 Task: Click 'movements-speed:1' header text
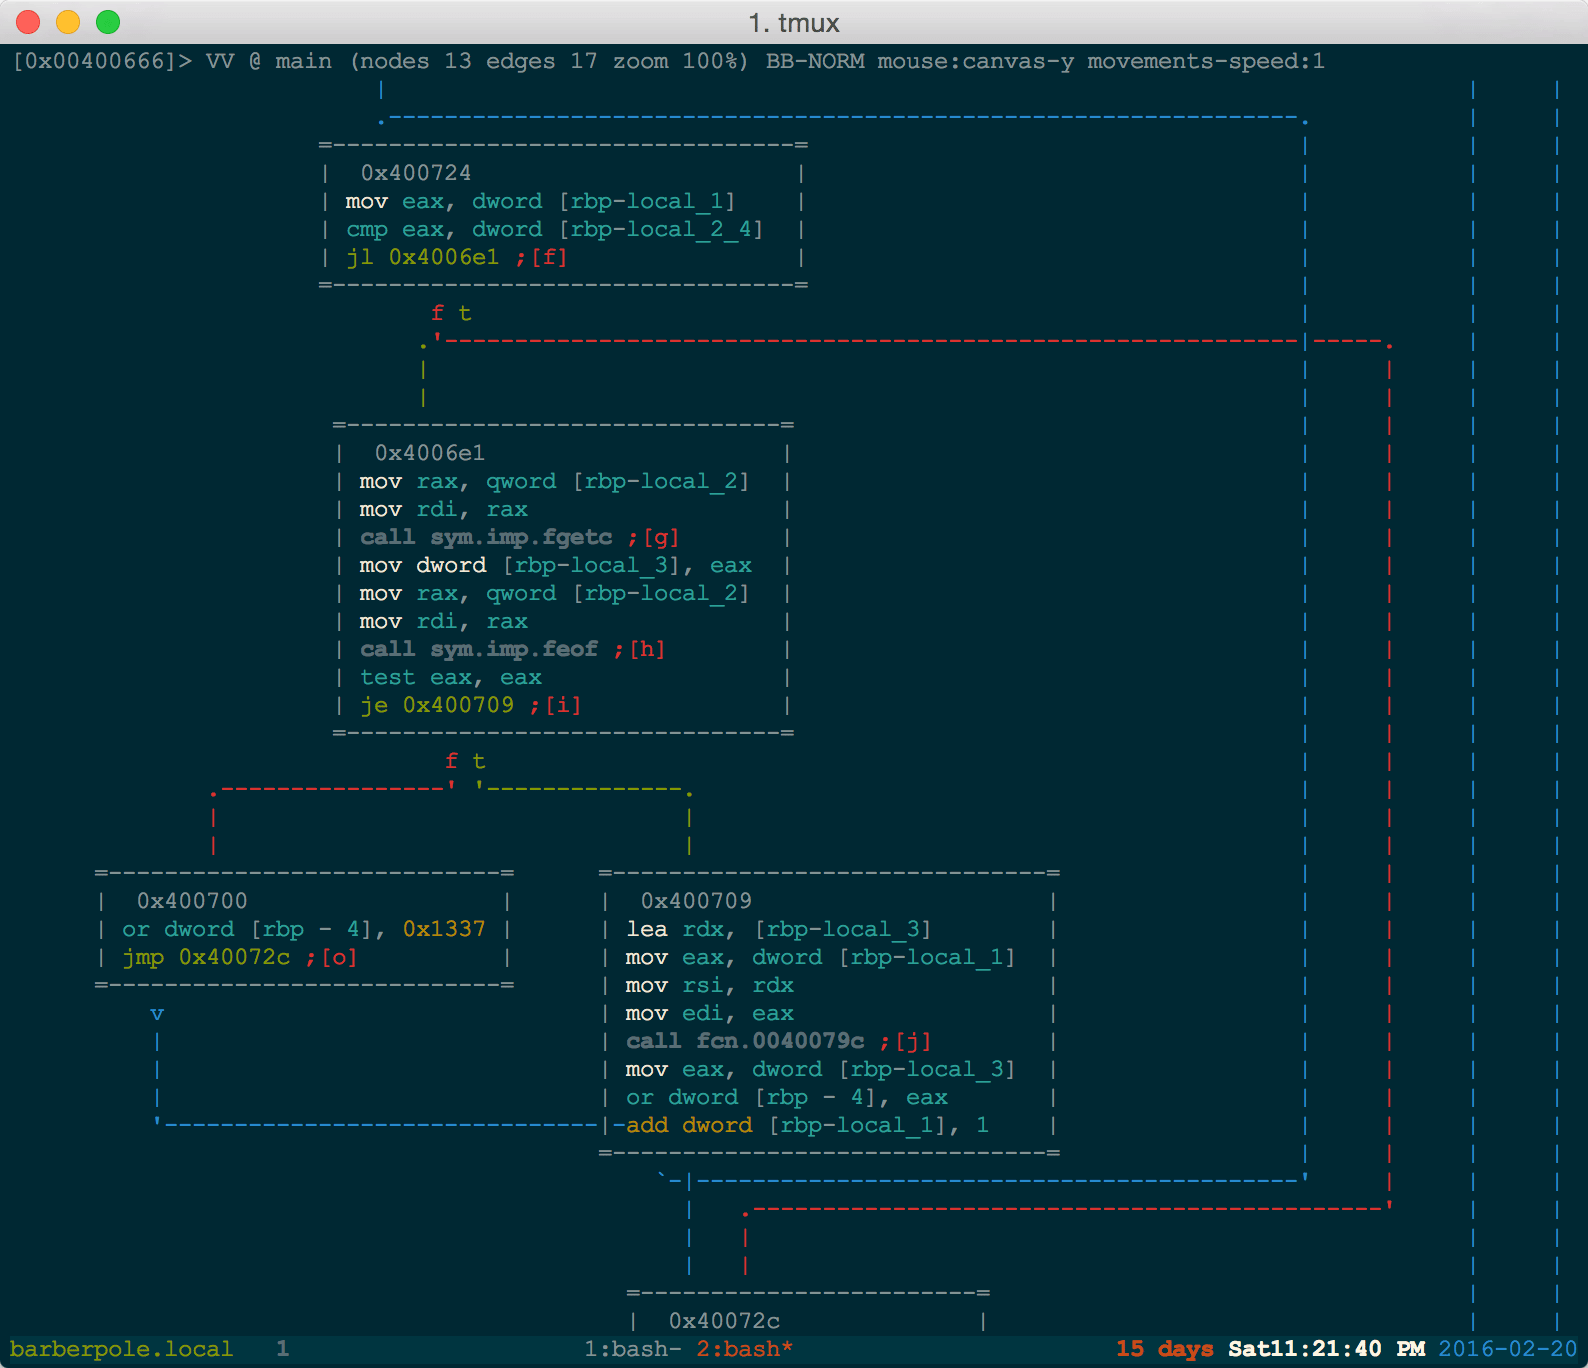[1206, 61]
